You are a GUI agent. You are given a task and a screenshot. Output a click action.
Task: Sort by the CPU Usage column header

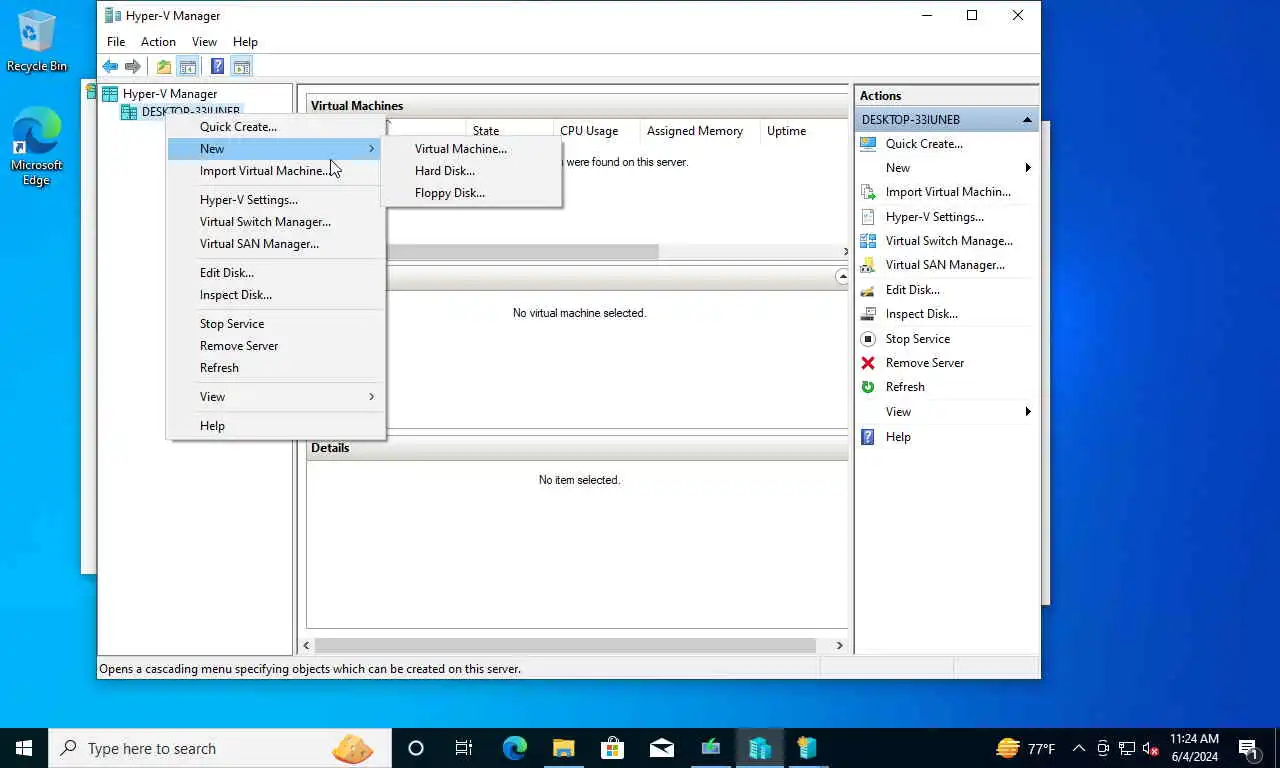coord(589,131)
